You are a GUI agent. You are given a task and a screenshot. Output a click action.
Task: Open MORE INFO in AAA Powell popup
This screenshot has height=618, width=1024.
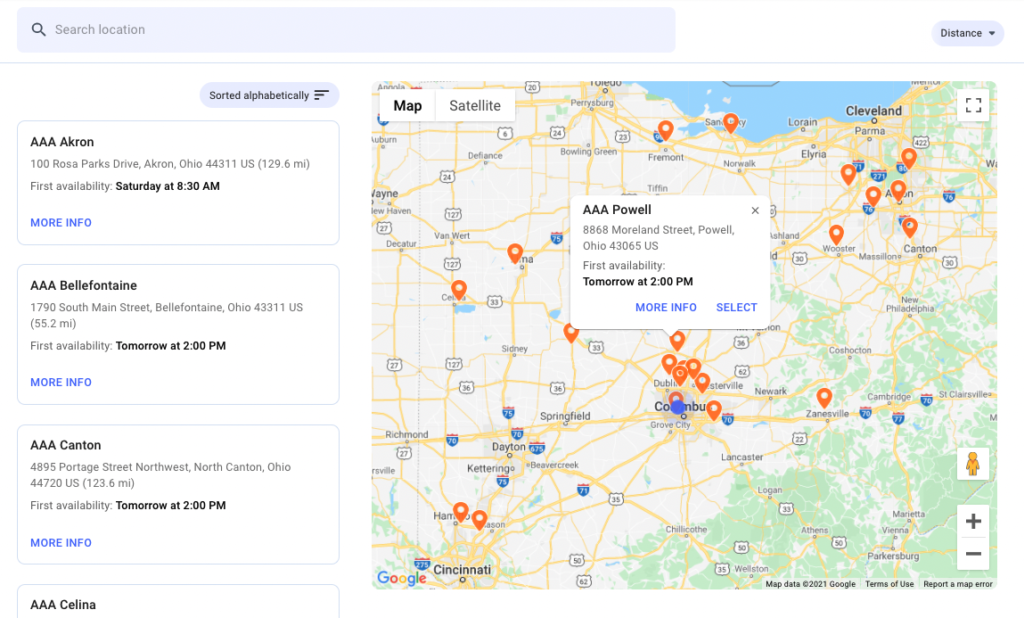[666, 307]
